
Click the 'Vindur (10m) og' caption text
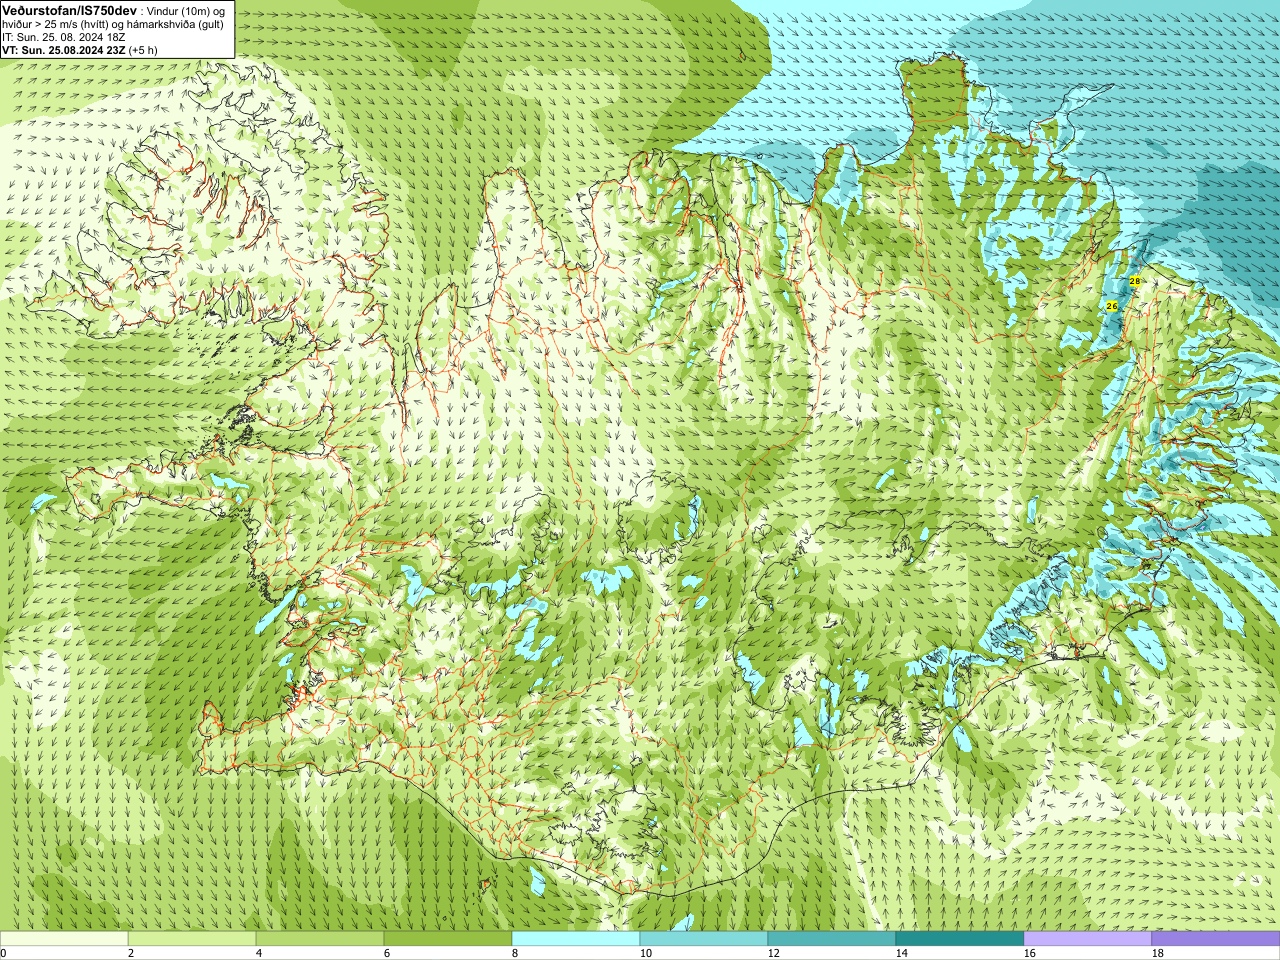[x=187, y=10]
